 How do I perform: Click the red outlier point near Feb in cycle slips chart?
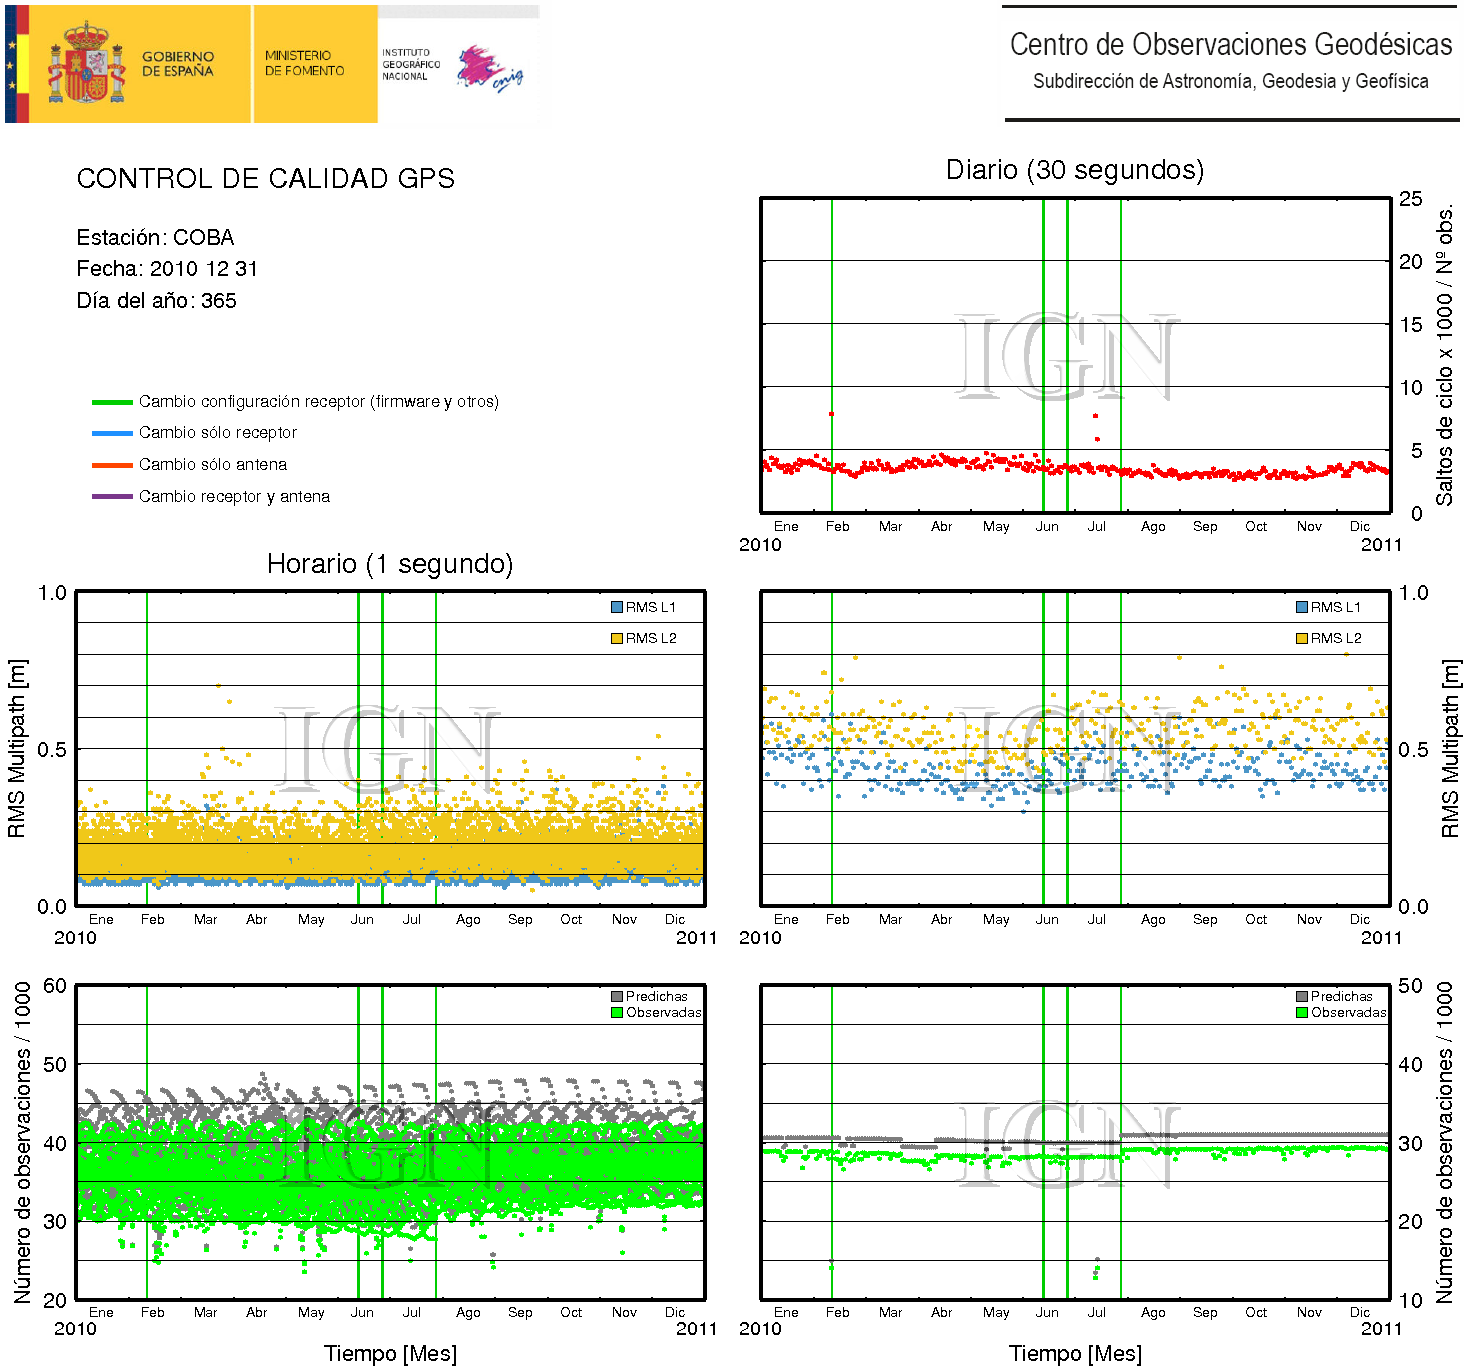coord(831,414)
